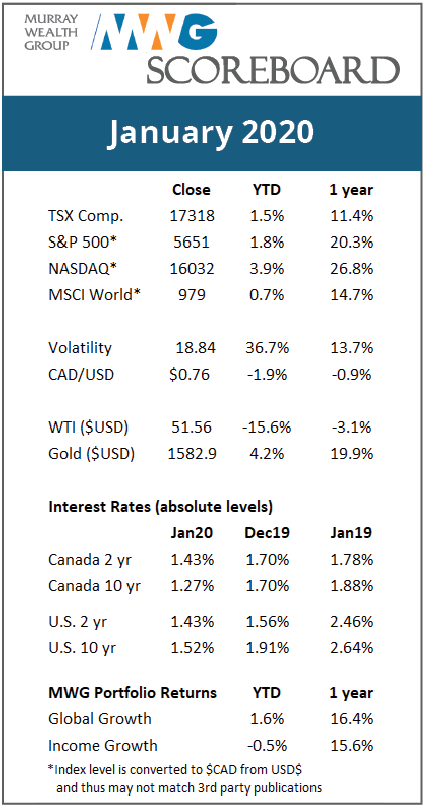Screen dimensions: 424x806
Task: Select the NASDAQ row label
Action: point(83,269)
